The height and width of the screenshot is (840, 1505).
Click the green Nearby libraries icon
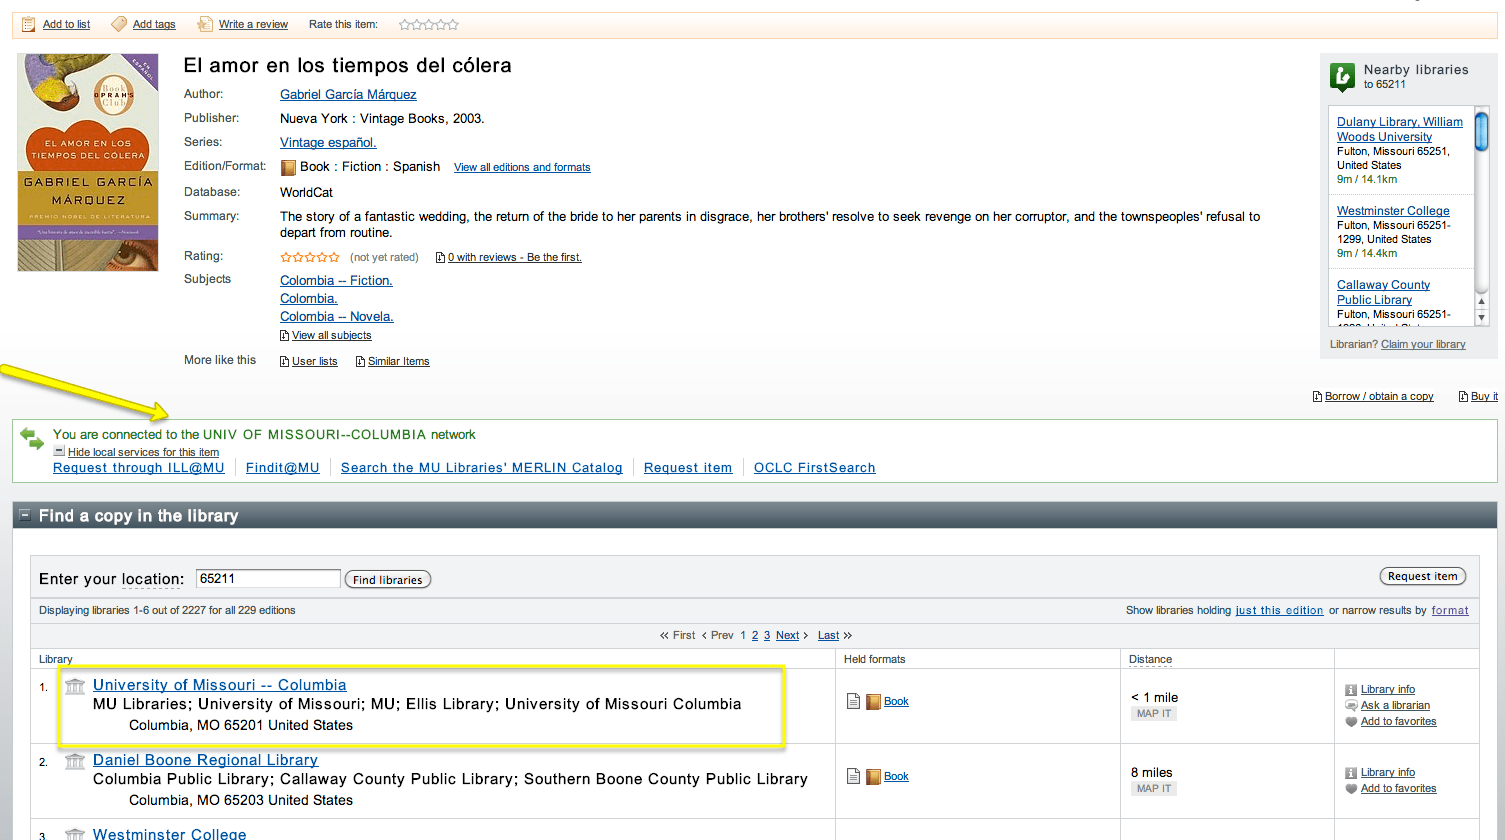click(1342, 76)
